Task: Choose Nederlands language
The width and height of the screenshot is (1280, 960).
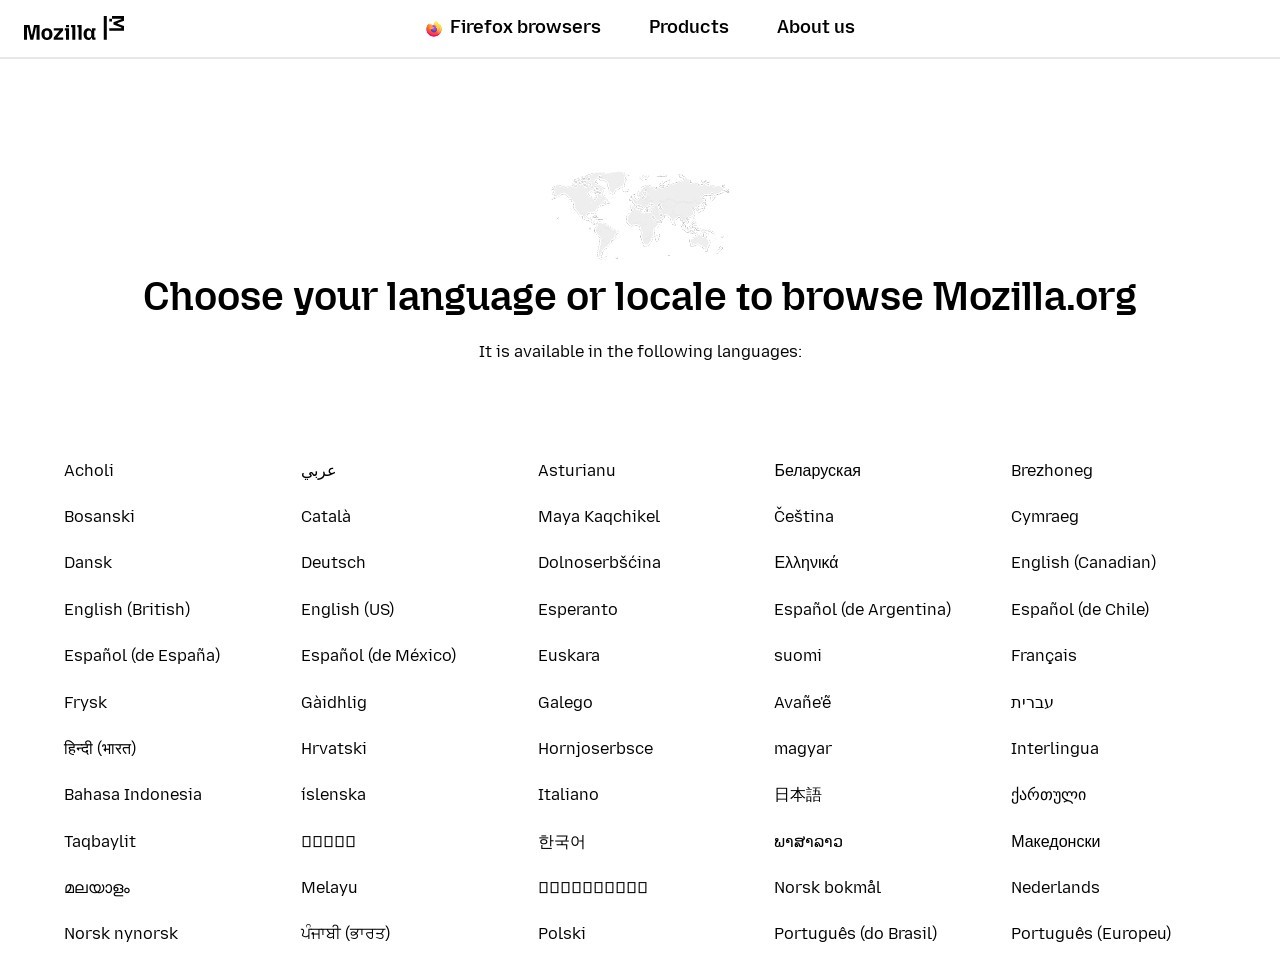Action: 1055,887
